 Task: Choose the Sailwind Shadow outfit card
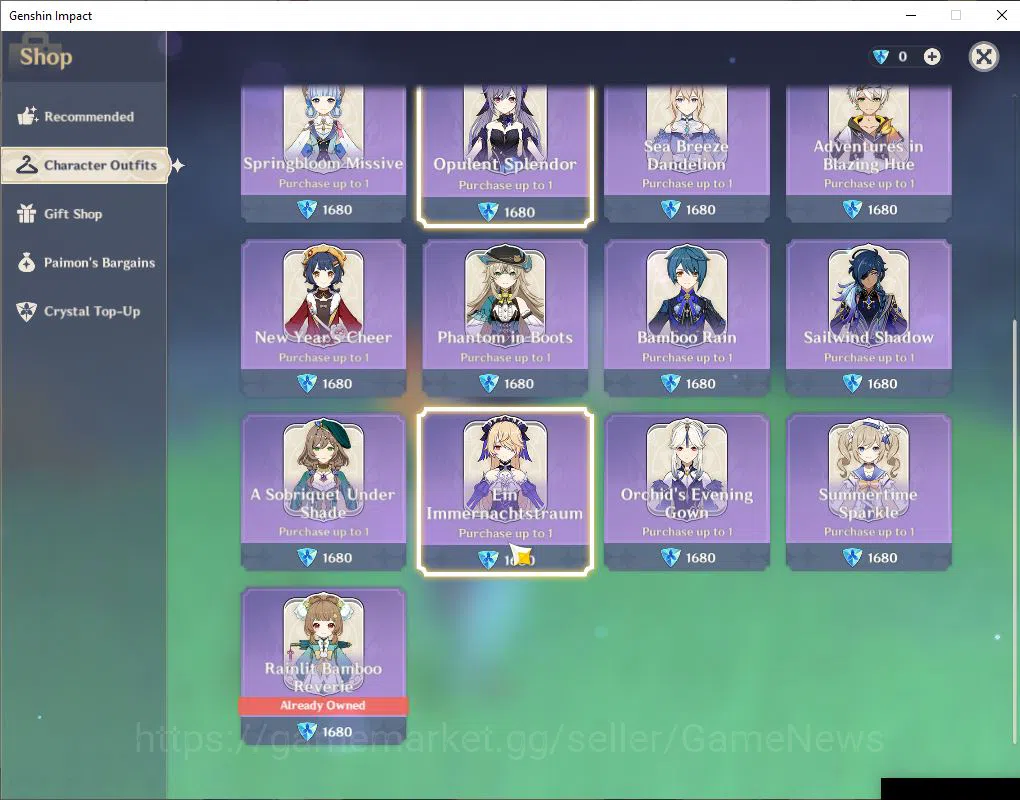[868, 318]
